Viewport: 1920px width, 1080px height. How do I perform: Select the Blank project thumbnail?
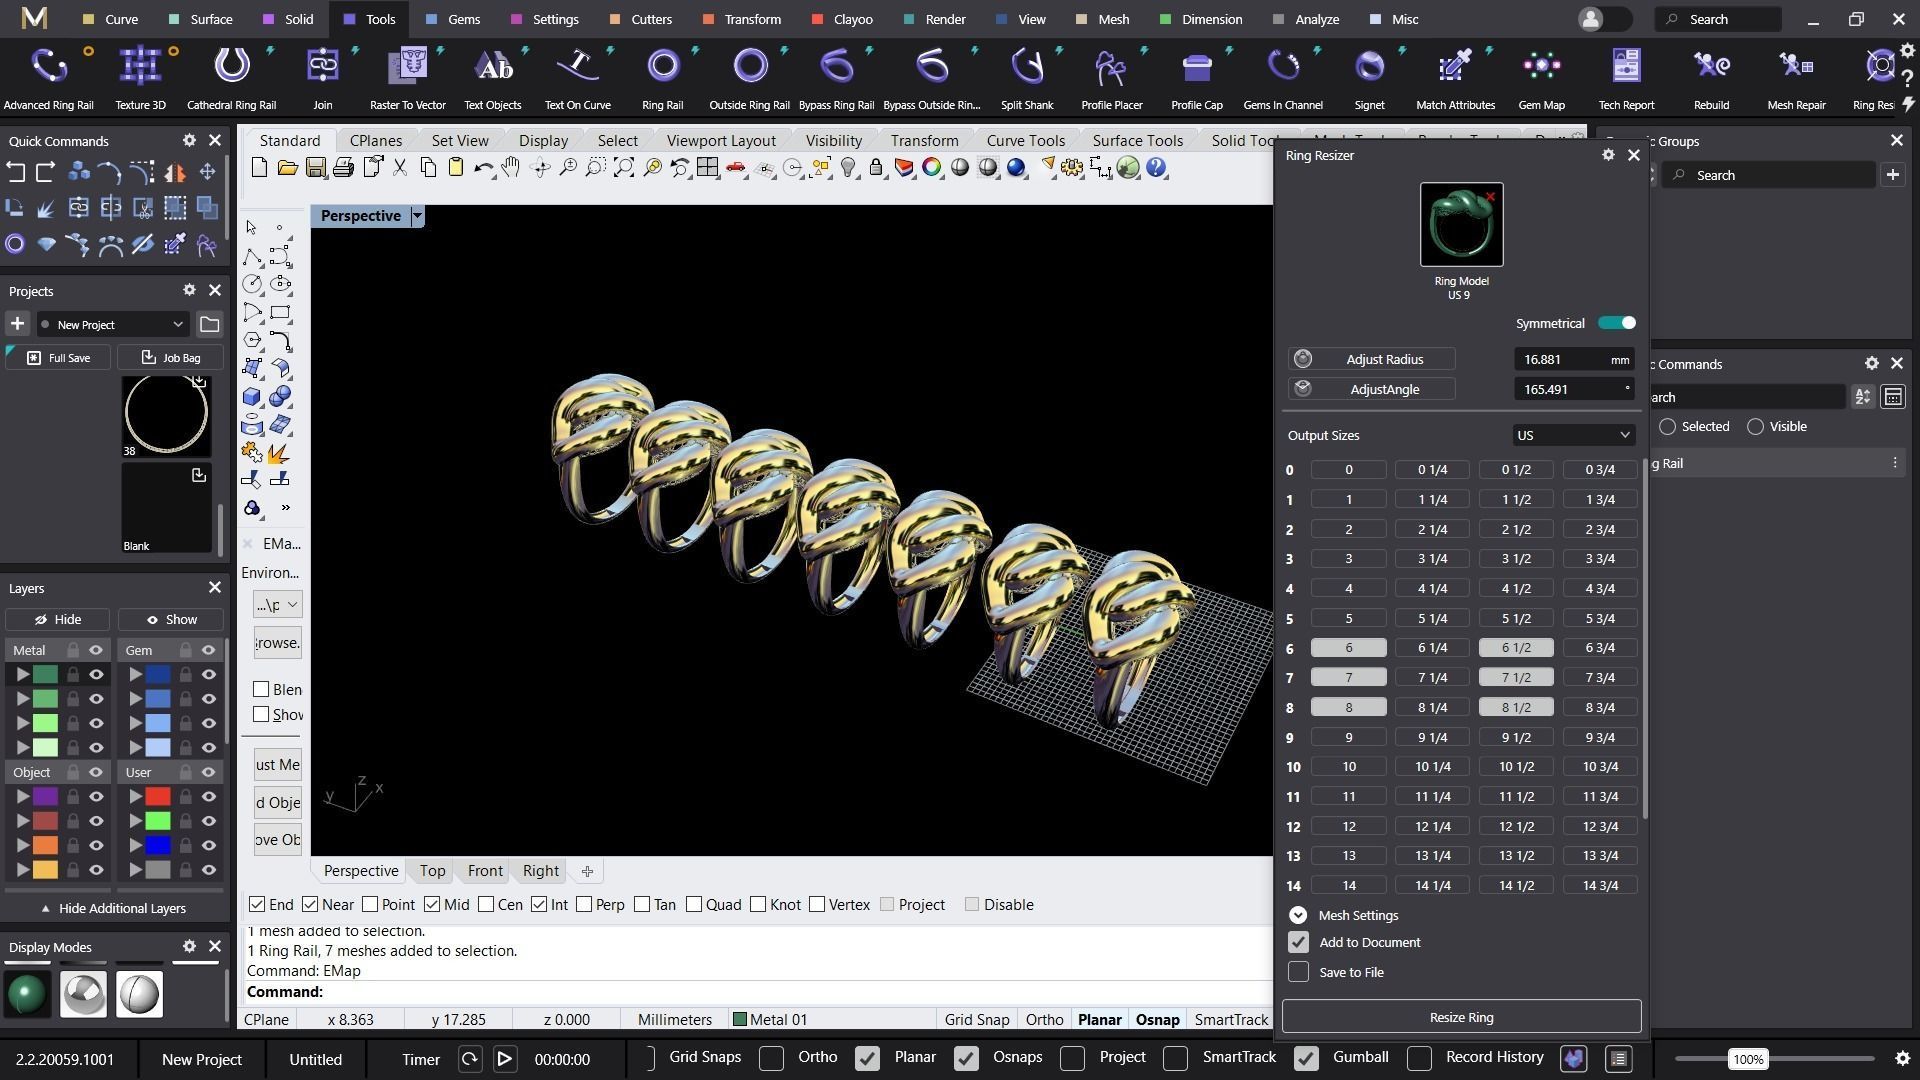coord(165,508)
